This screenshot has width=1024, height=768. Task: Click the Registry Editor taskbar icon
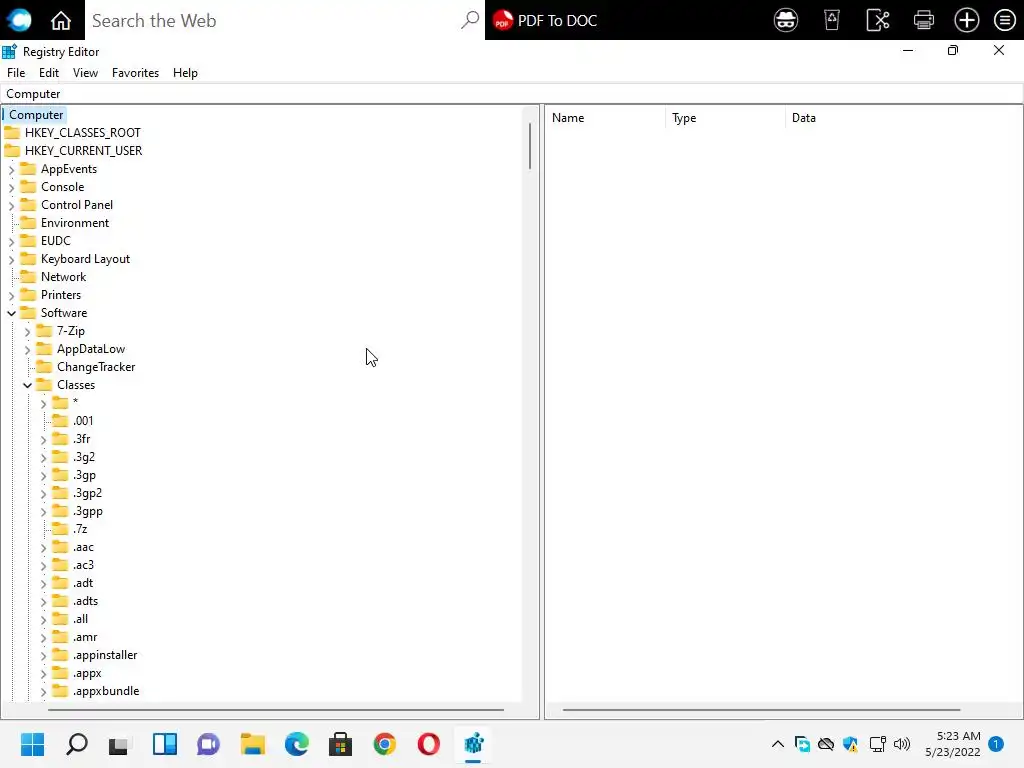tap(473, 744)
